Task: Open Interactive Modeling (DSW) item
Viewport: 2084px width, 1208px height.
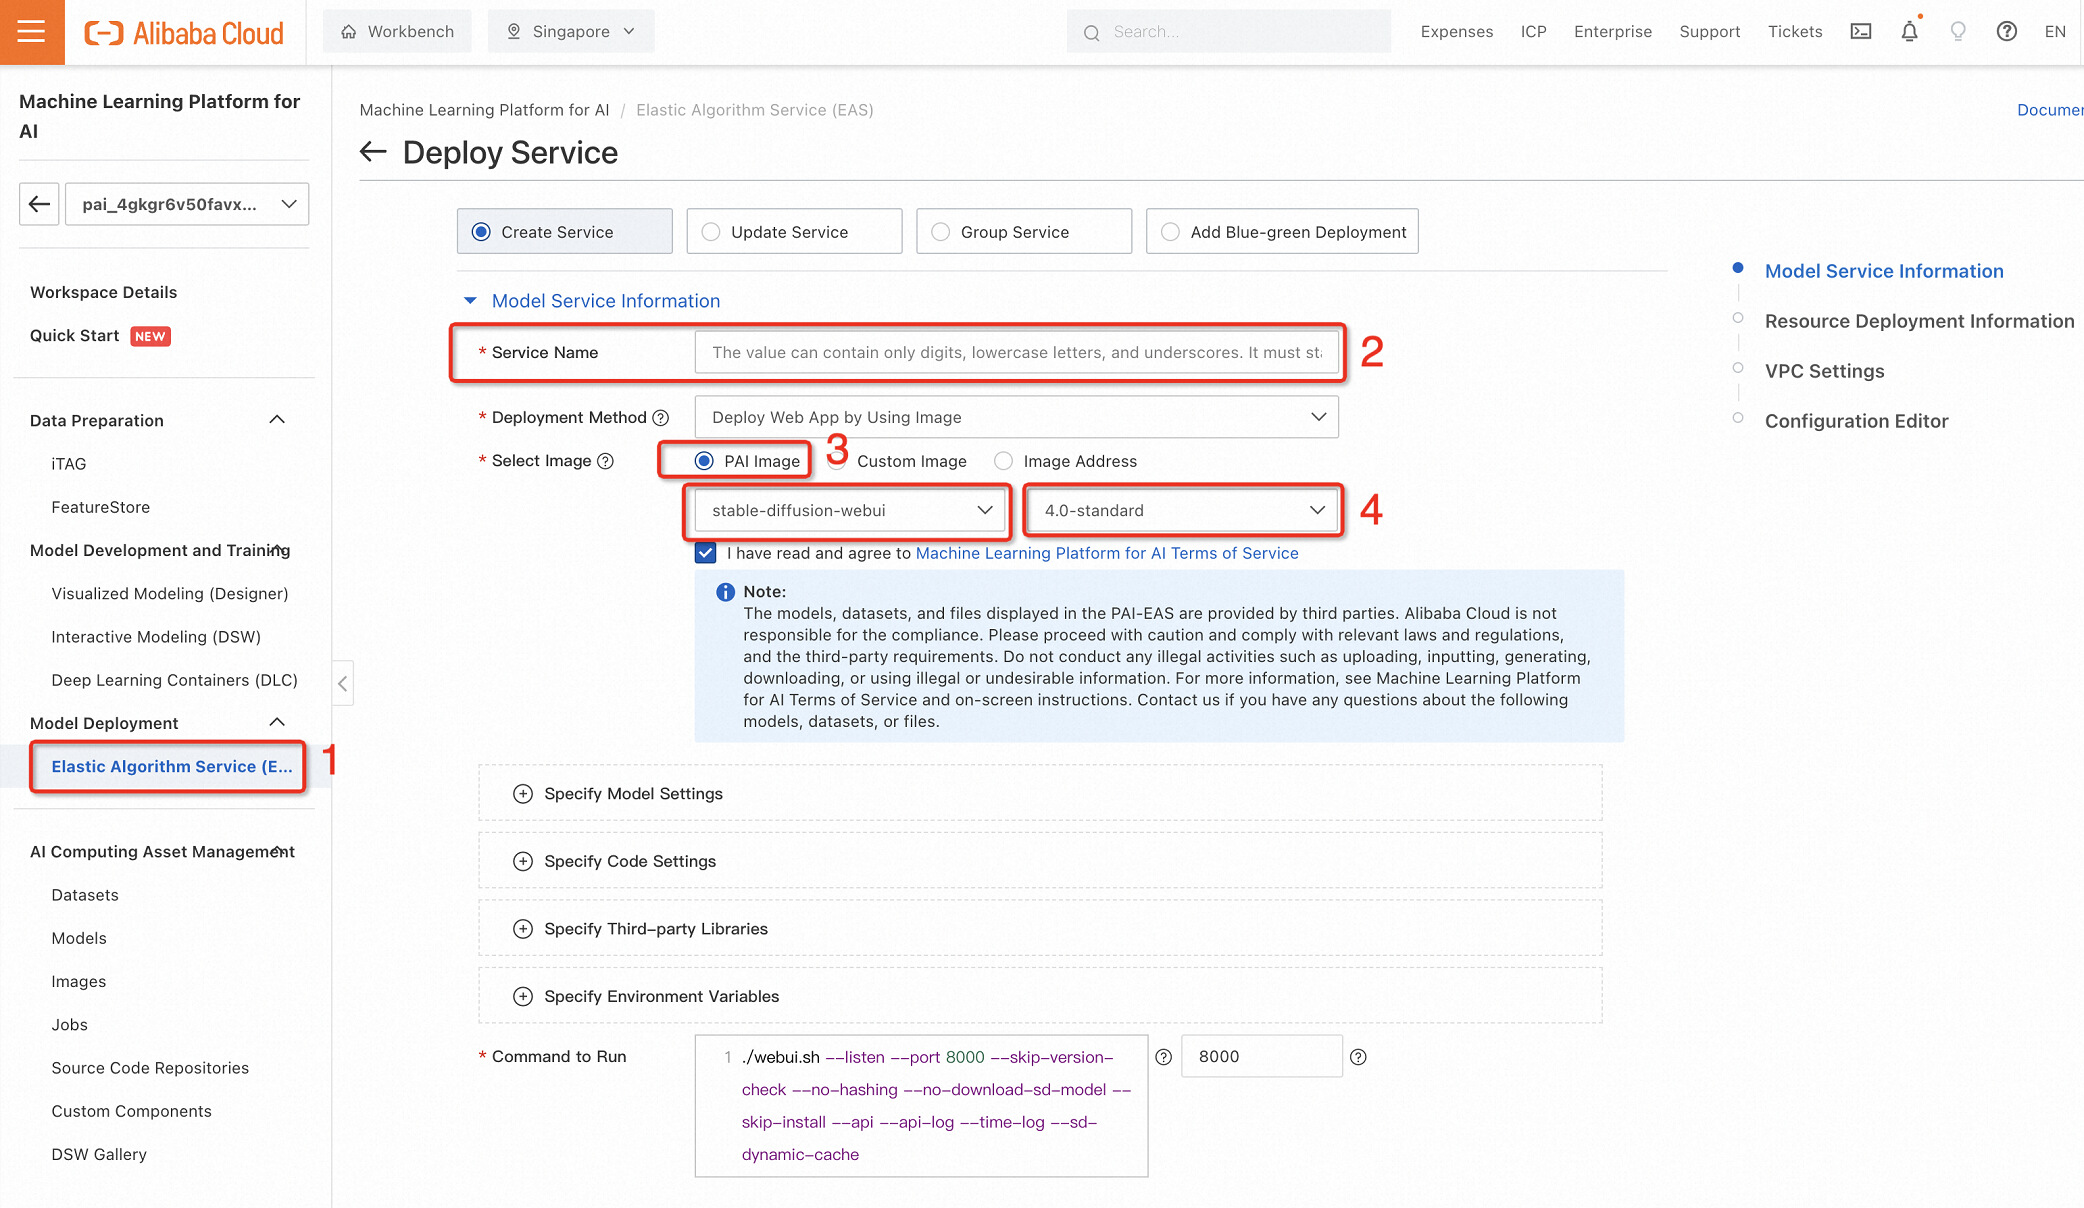Action: pos(156,637)
